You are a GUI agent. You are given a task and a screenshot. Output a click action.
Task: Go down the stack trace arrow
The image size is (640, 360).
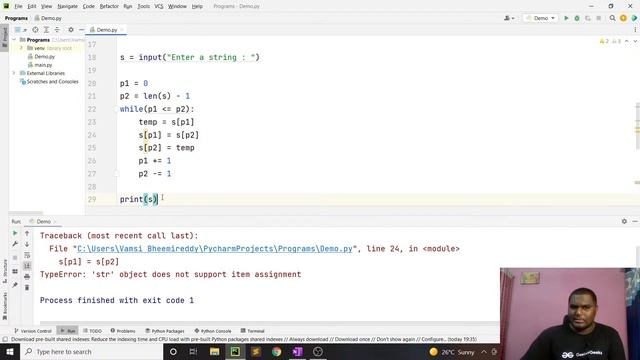27,244
